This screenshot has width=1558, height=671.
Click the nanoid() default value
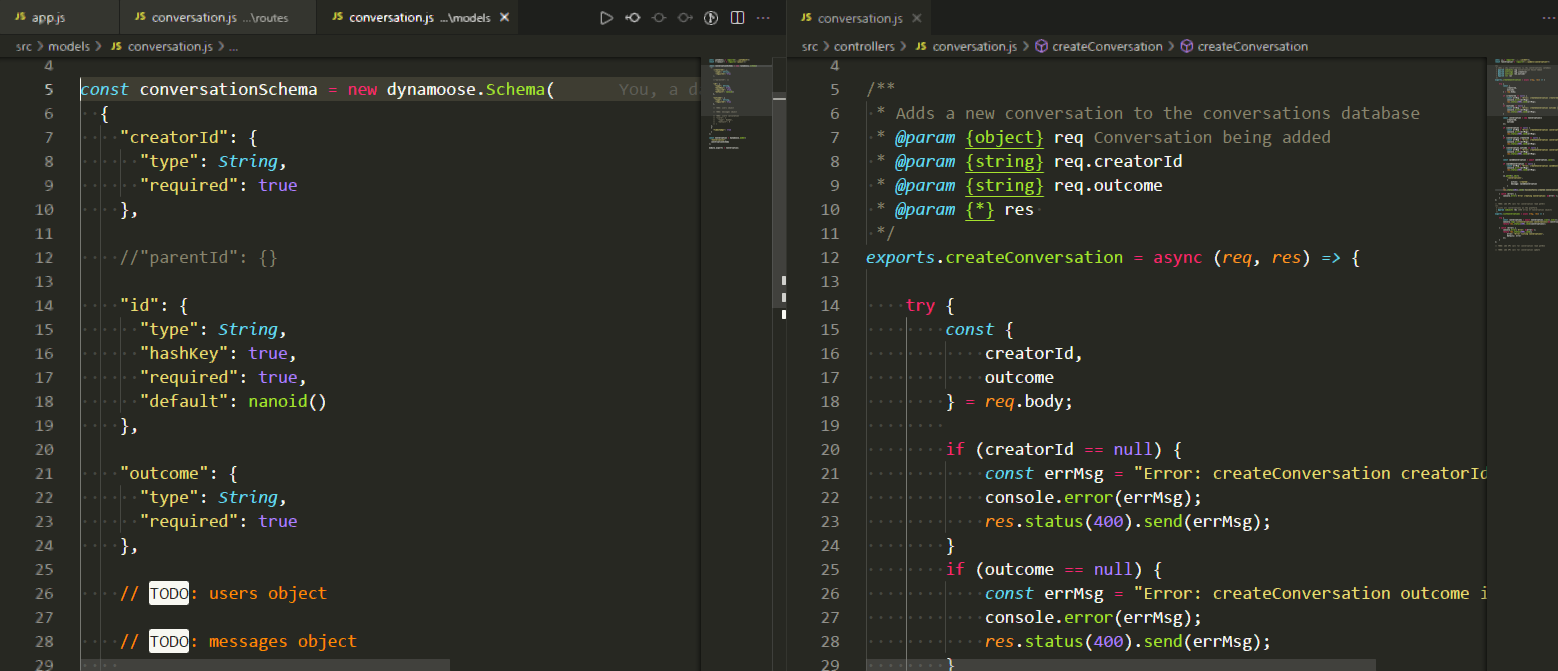287,401
